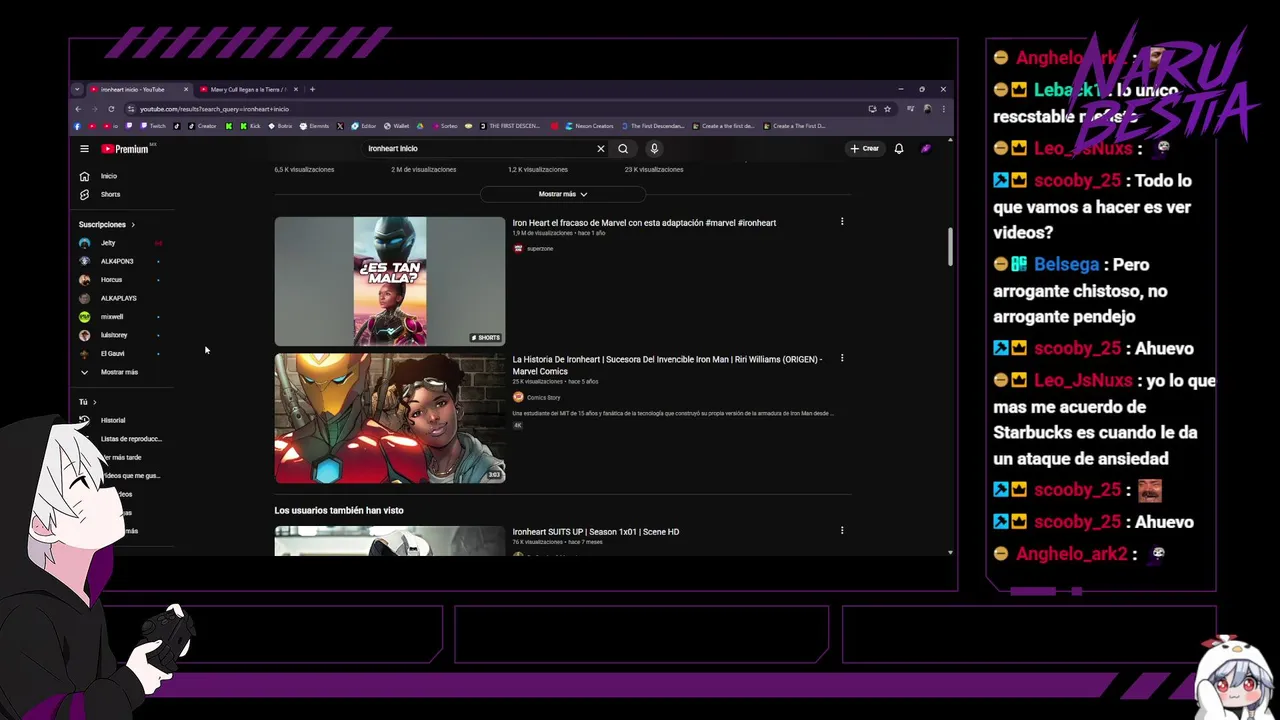
Task: Click the page scrollbar down arrow
Action: 950,552
